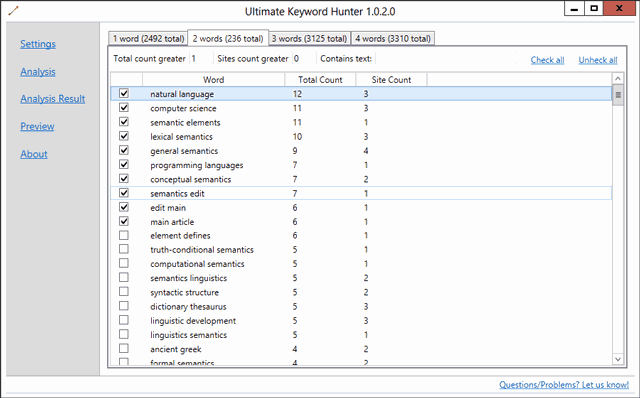The image size is (640, 398).
Task: Check the truth-conditional semantics checkbox
Action: (x=124, y=249)
